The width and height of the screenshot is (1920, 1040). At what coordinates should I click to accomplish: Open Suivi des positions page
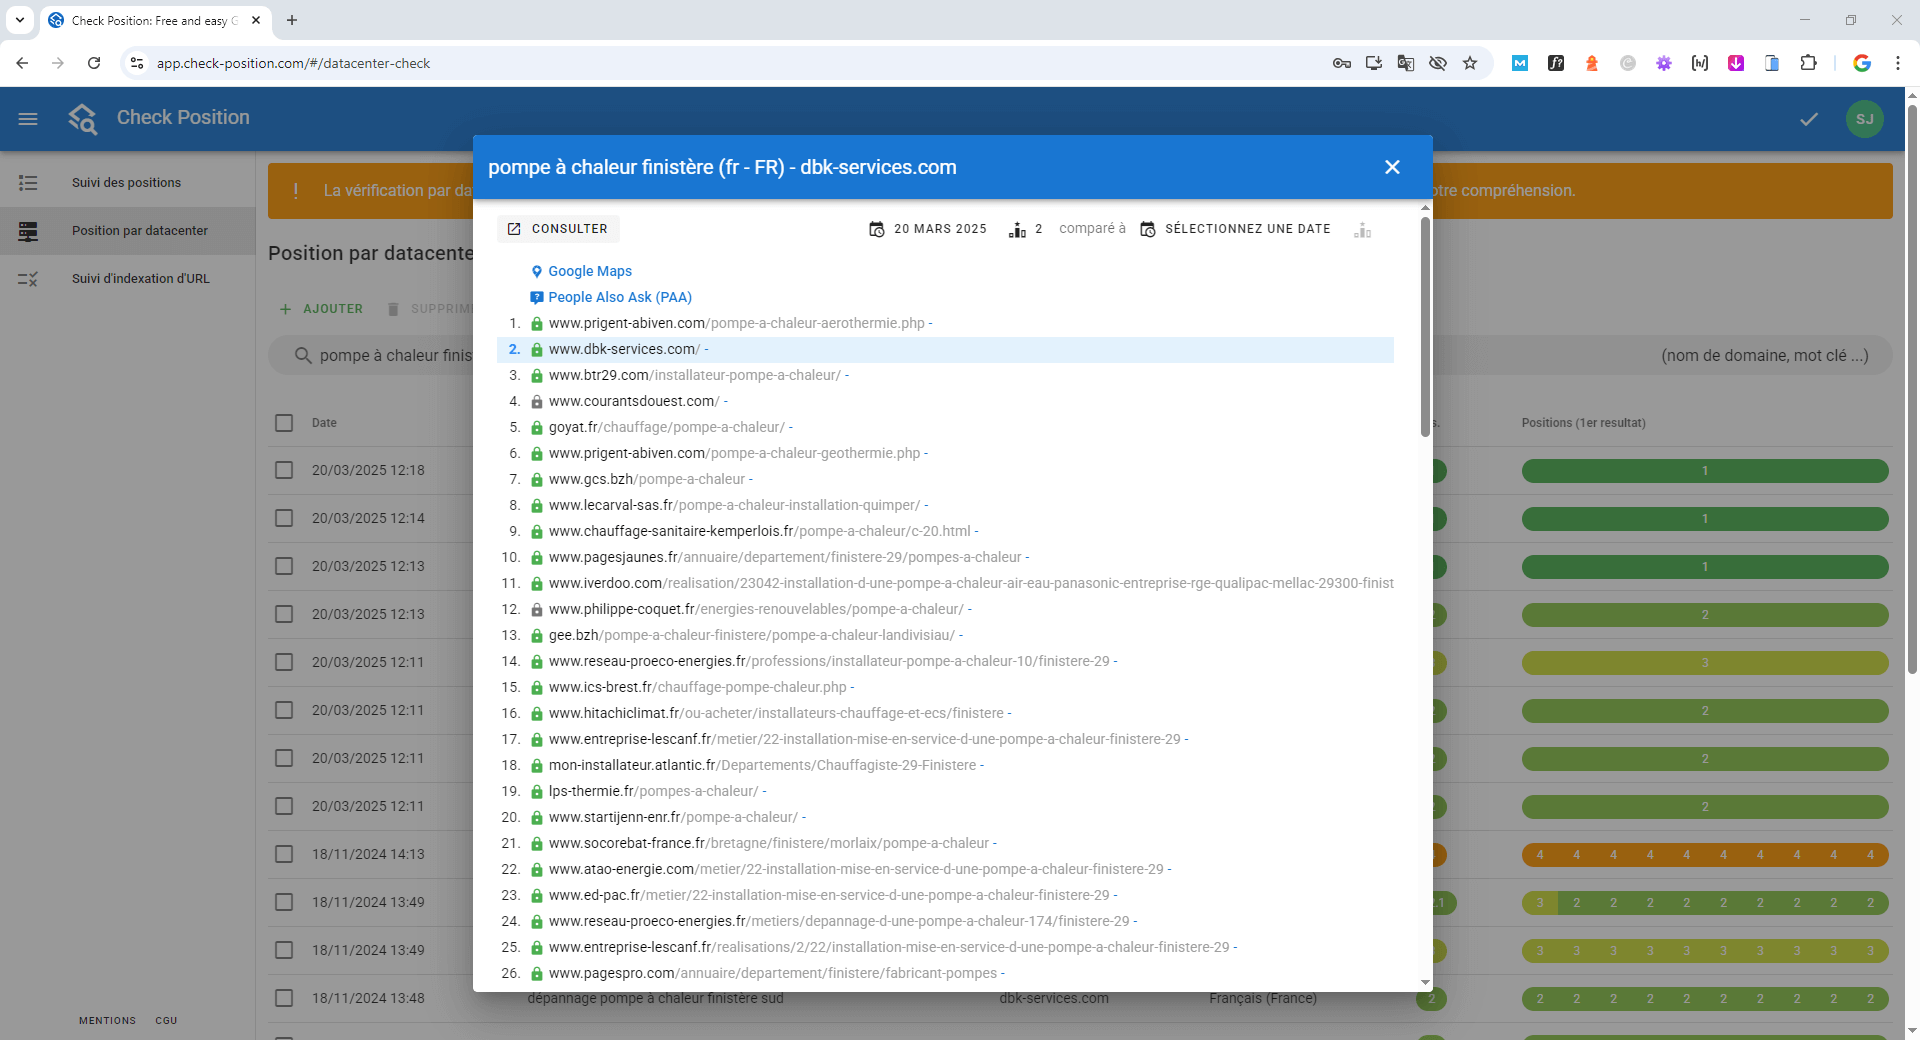pos(127,183)
